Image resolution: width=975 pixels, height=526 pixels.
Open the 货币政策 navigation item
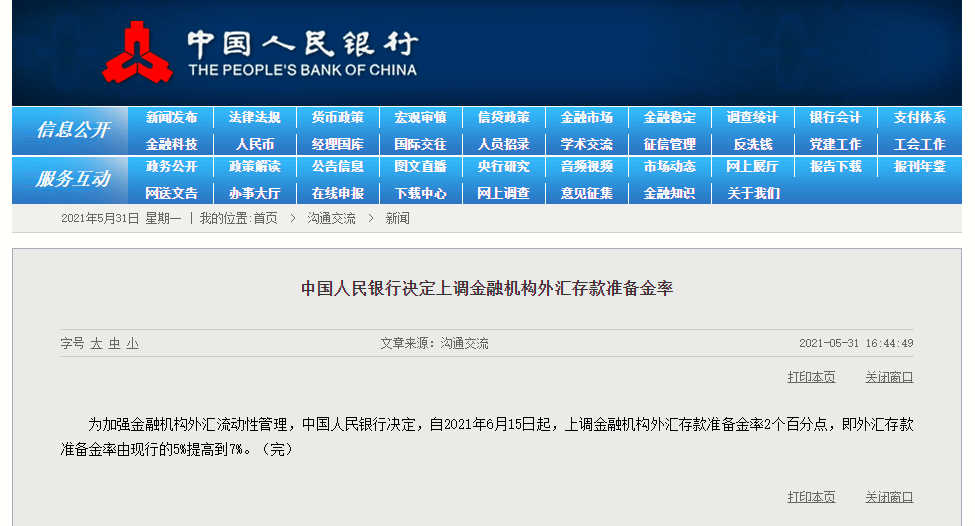[337, 118]
